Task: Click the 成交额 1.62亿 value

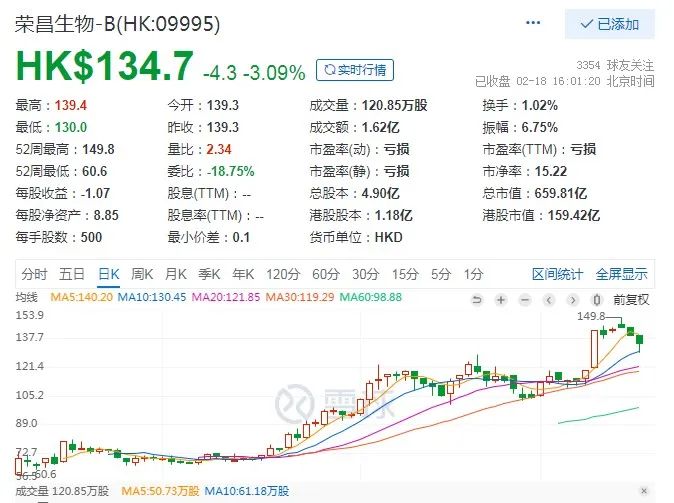Action: 380,127
